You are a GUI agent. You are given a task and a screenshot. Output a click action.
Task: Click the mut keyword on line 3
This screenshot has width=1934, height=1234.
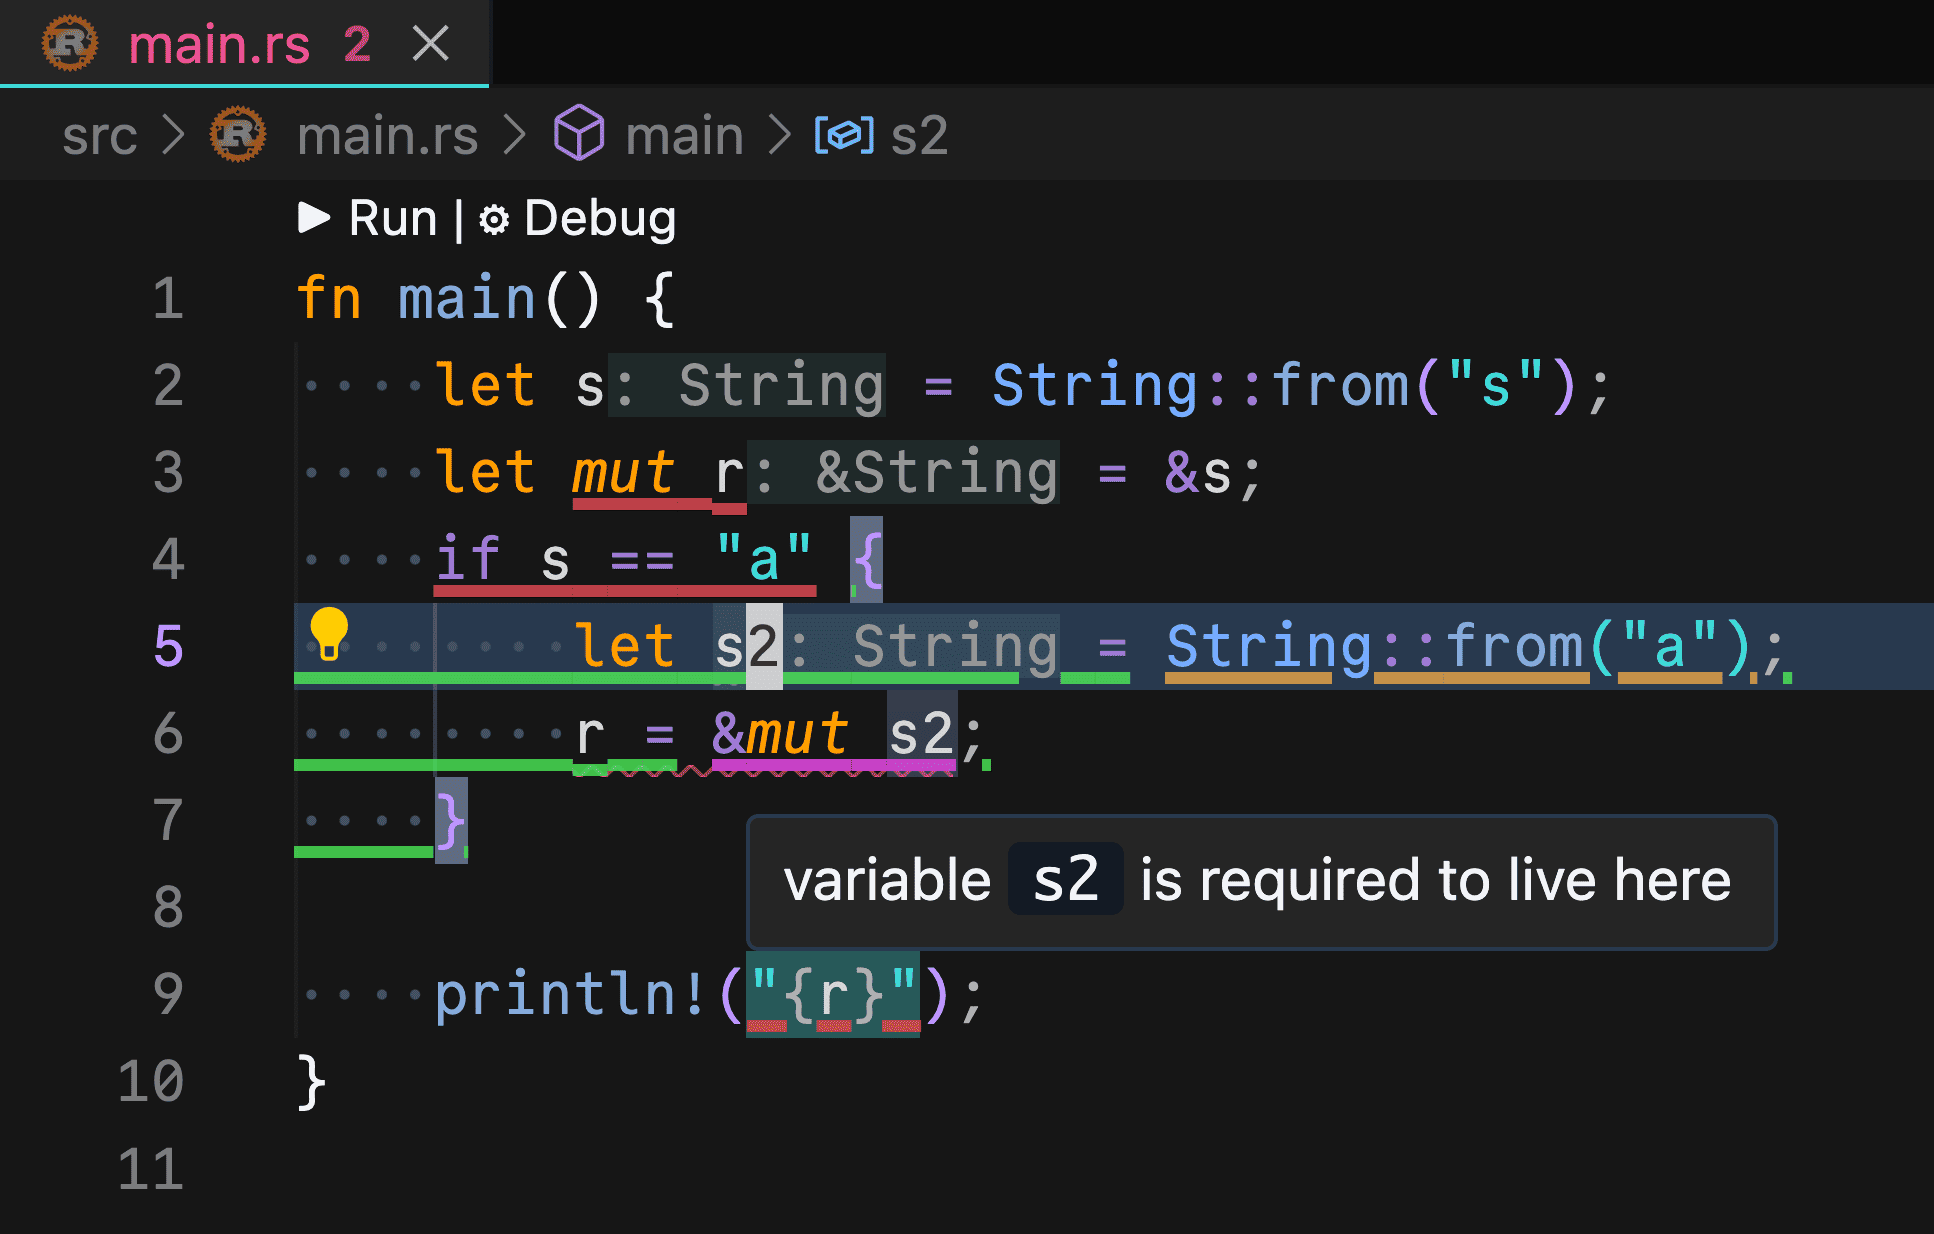pyautogui.click(x=623, y=473)
